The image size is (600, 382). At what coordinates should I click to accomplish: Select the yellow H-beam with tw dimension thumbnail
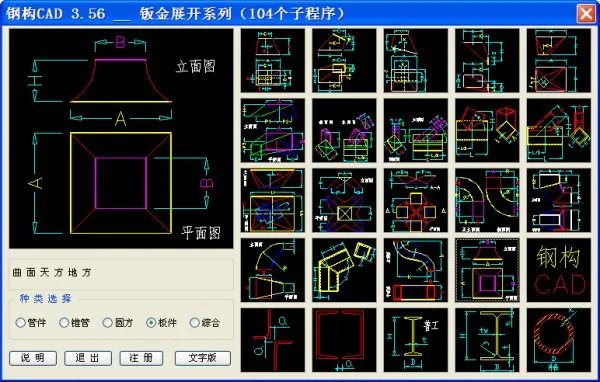[x=487, y=340]
